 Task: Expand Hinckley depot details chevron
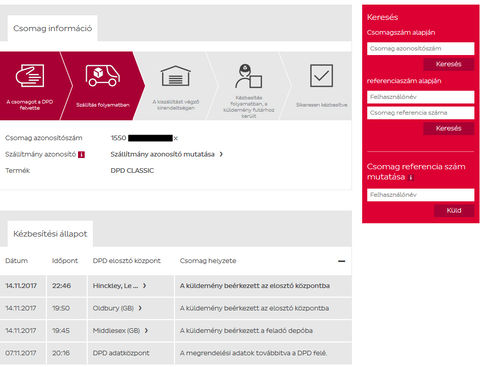coord(145,286)
